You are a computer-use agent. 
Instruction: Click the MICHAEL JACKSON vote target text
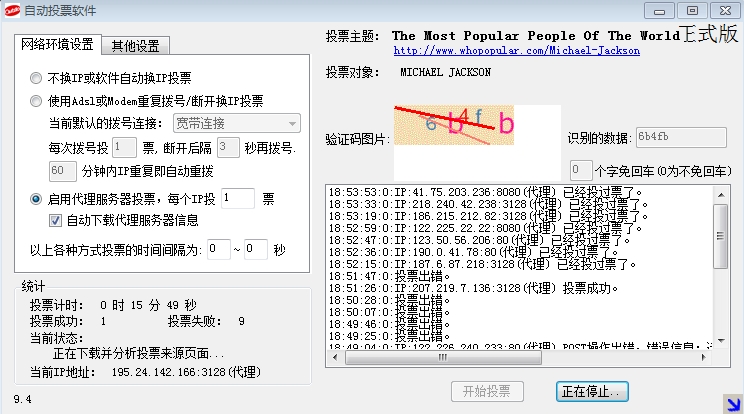coord(446,72)
